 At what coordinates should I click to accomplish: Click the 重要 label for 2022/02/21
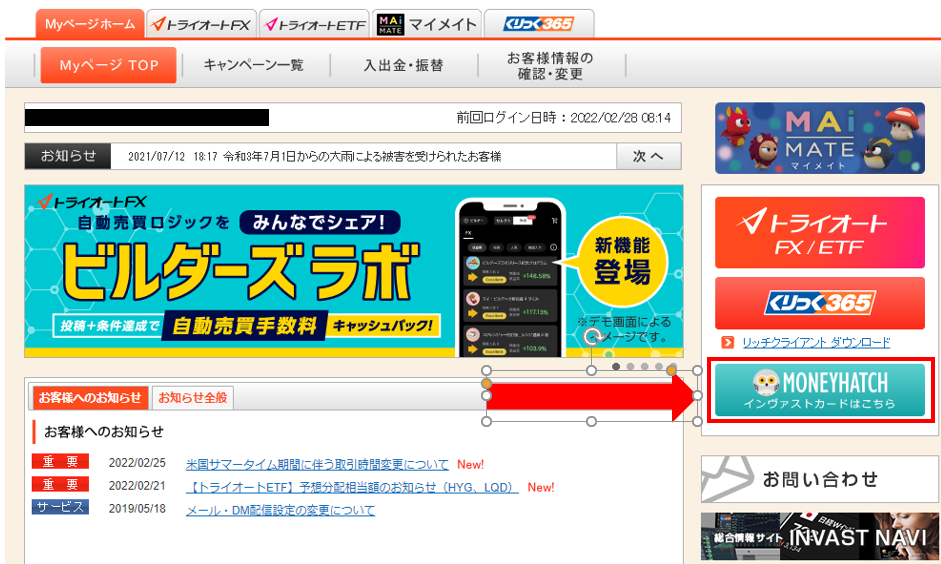tap(60, 484)
